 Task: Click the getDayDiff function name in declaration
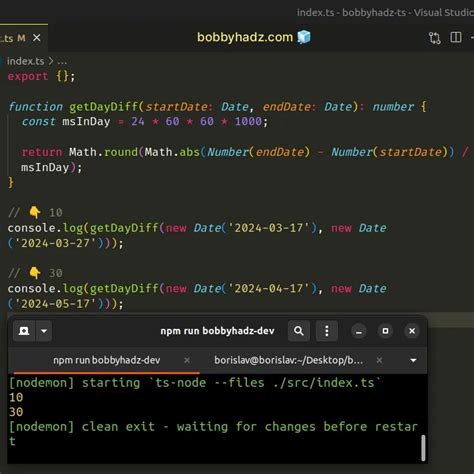[103, 107]
